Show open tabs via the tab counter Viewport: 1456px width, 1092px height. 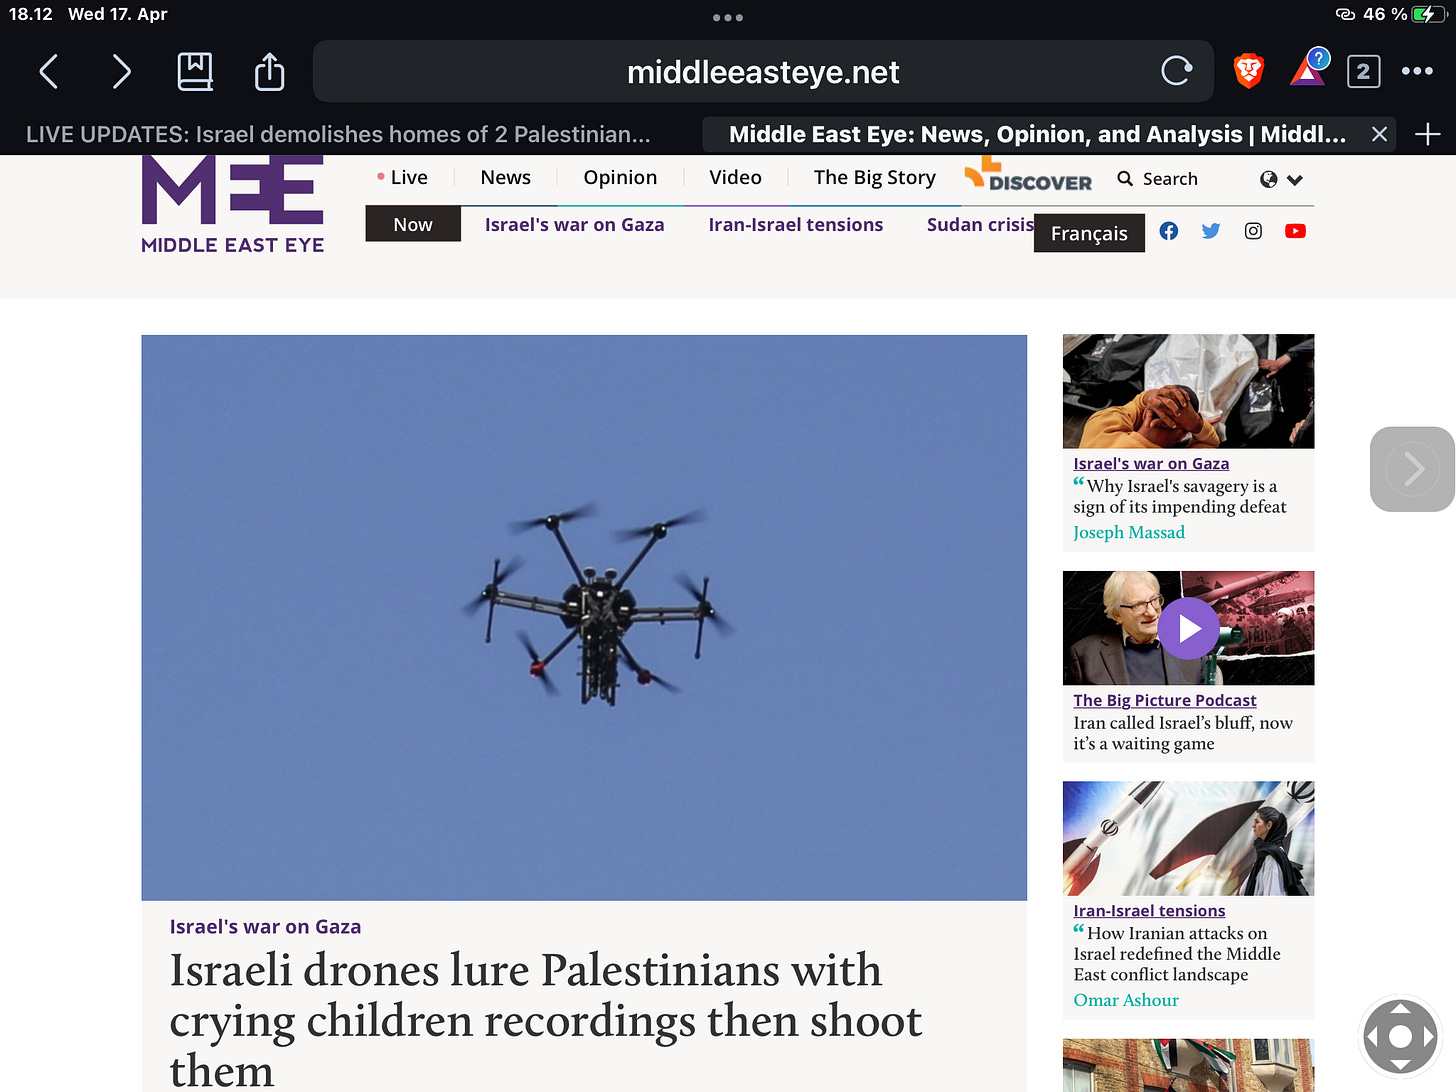pos(1364,72)
